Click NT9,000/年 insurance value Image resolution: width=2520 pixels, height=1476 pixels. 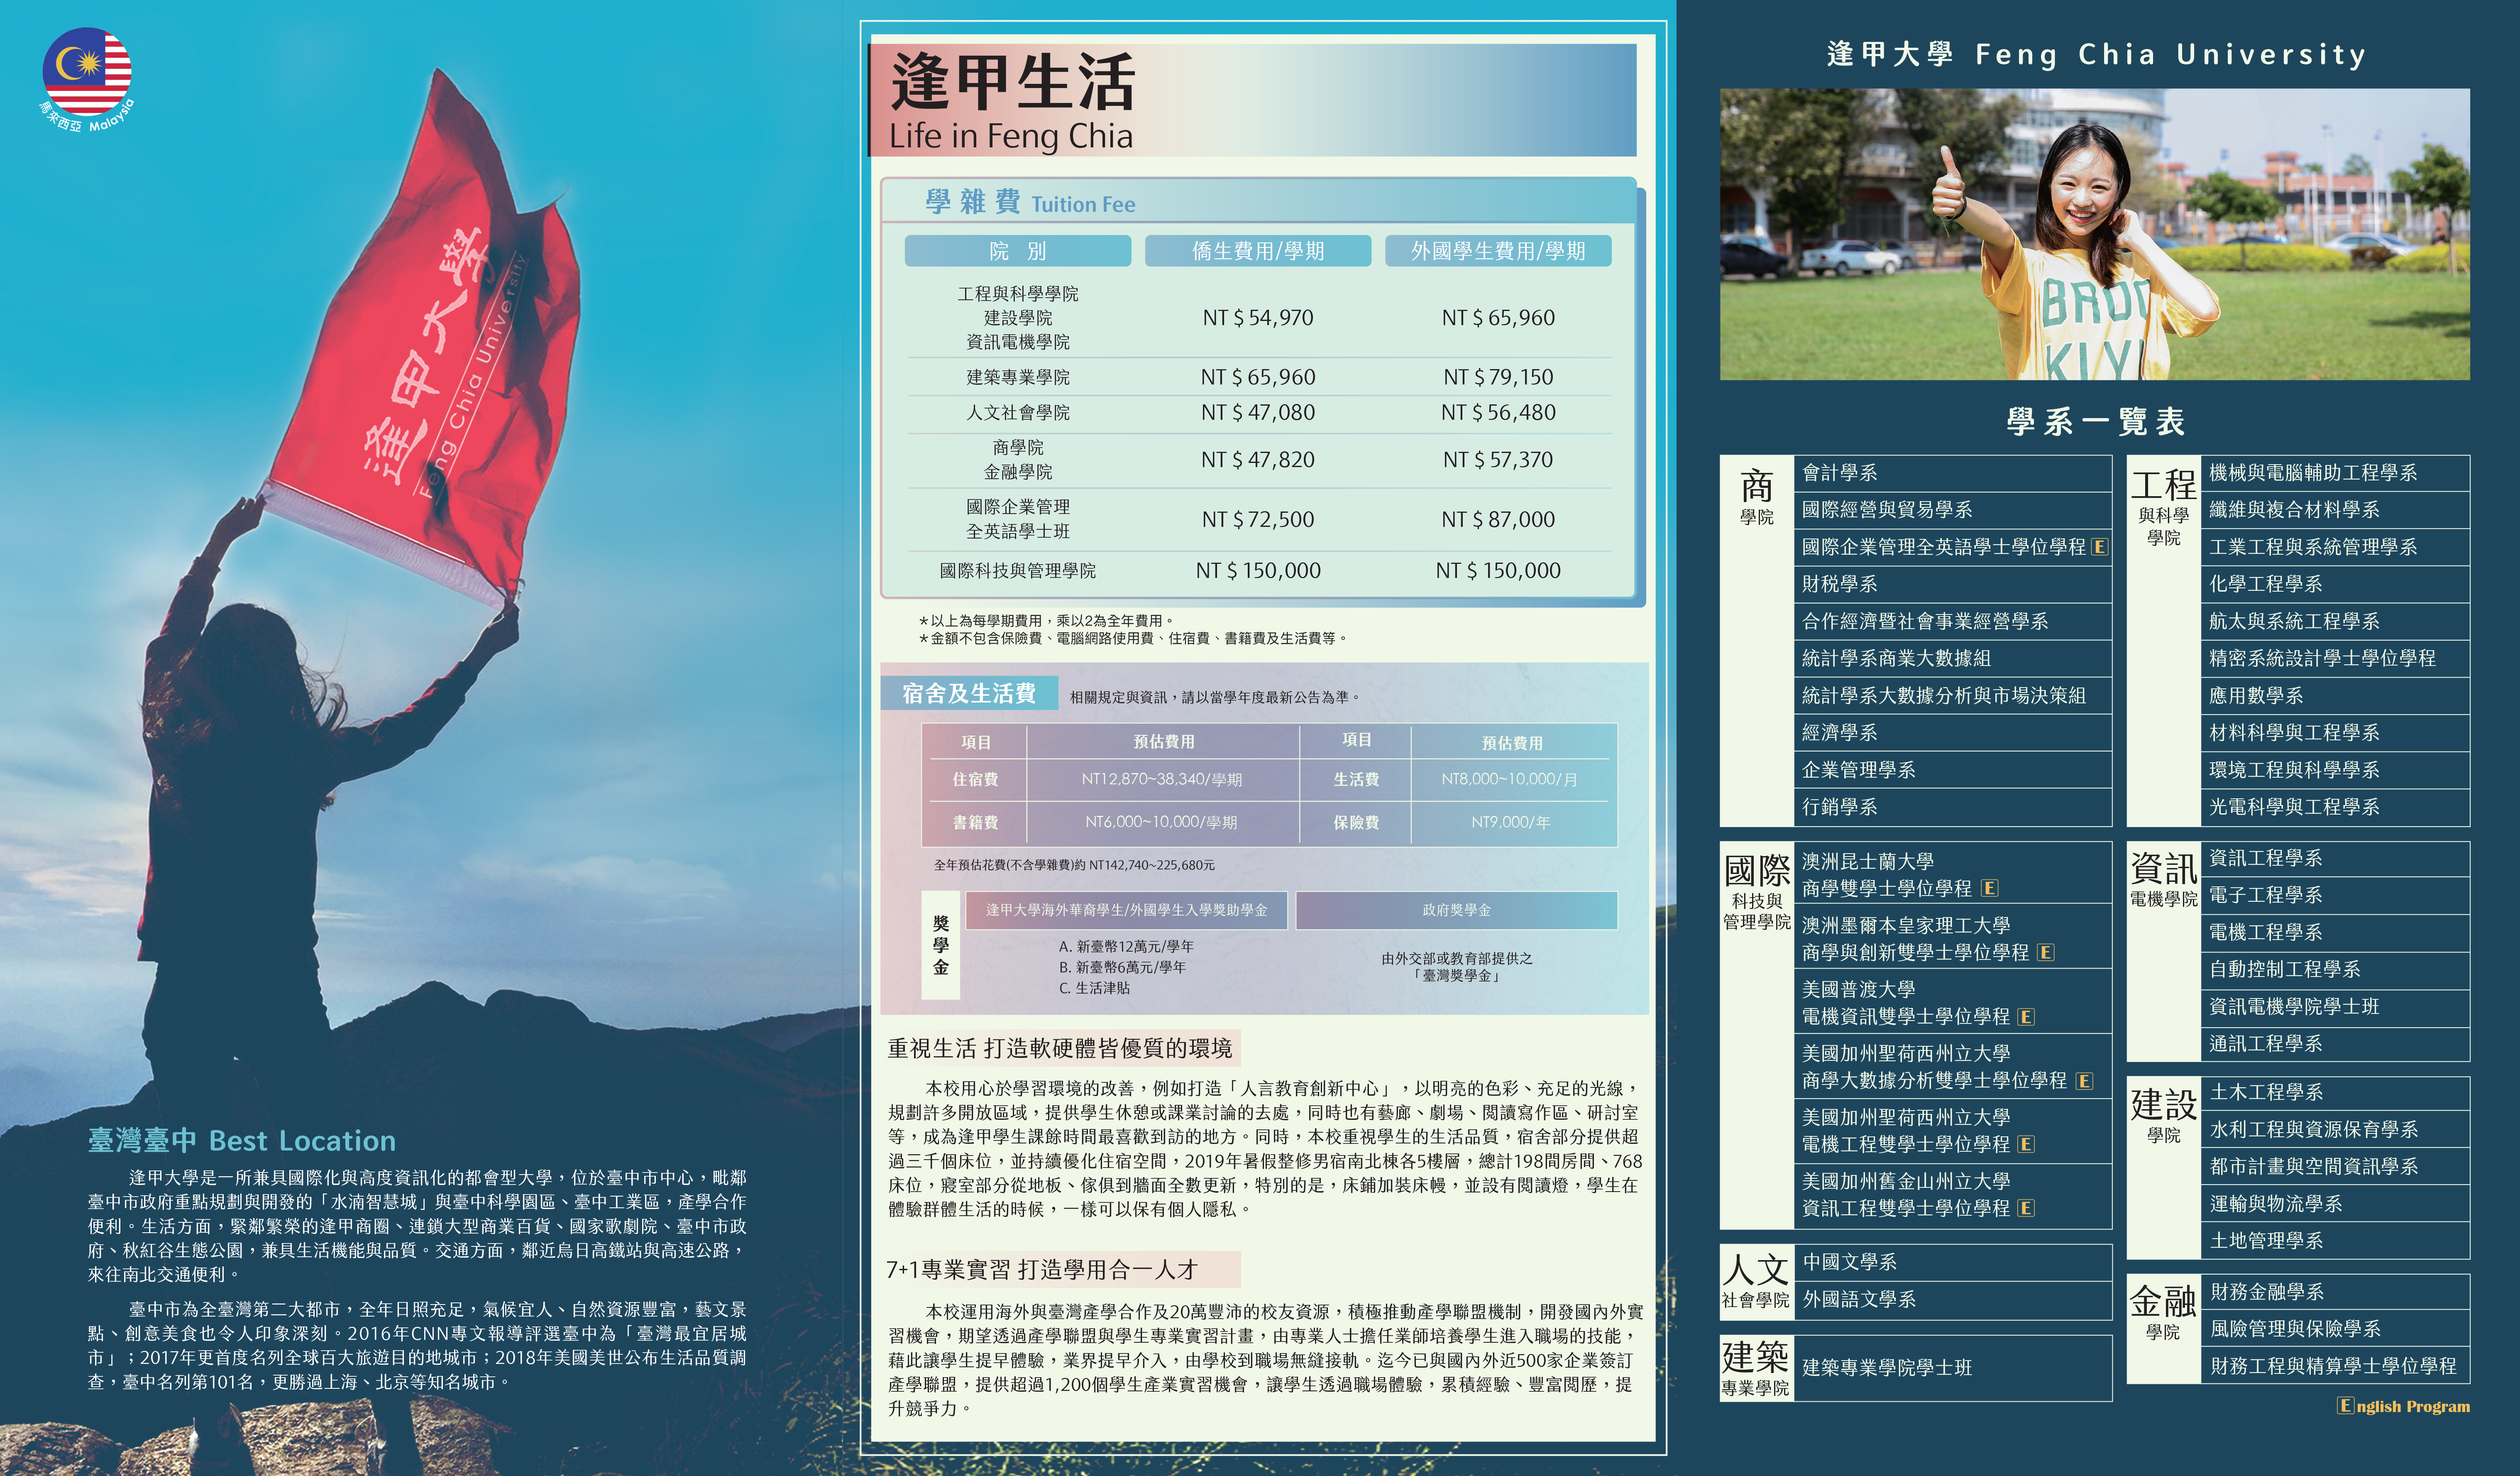pos(1510,822)
